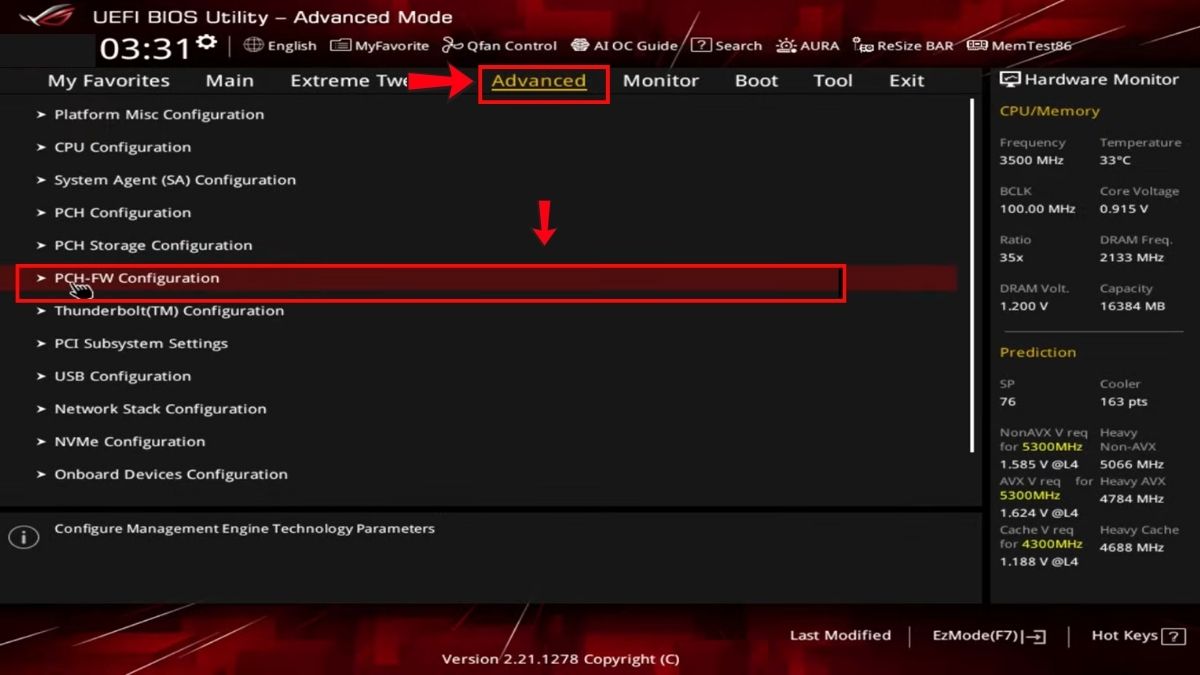
Task: Click the Prediction heading
Action: [x=1038, y=353]
